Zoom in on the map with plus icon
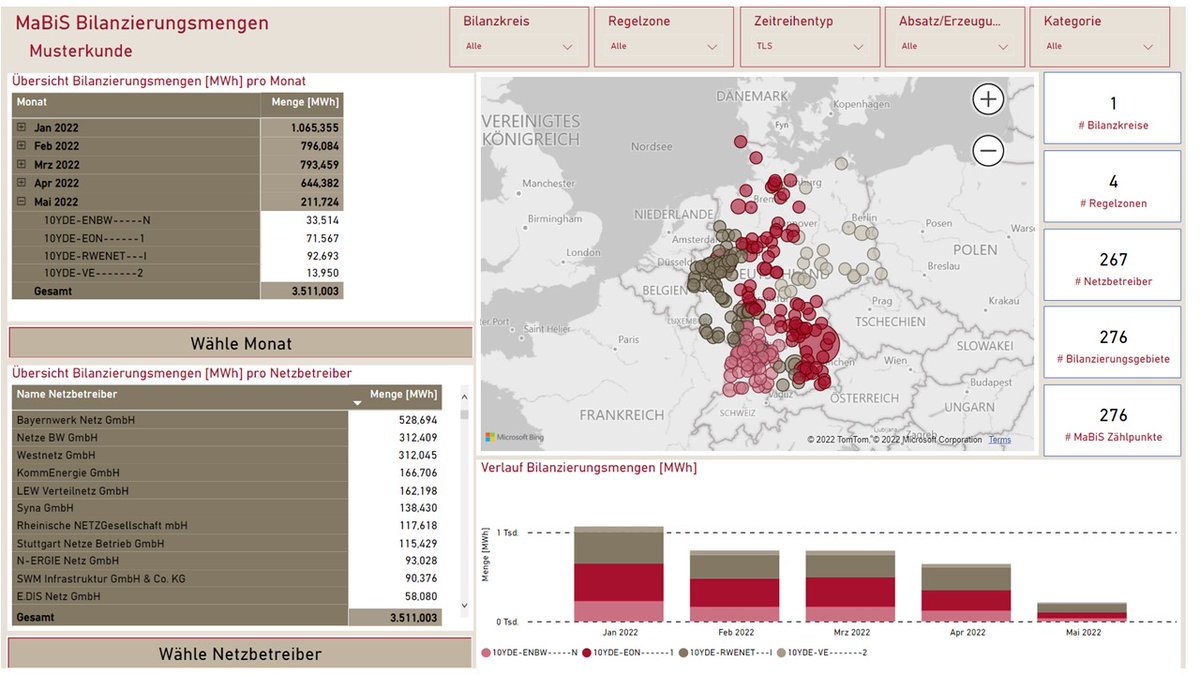The width and height of the screenshot is (1200, 675). coord(988,98)
